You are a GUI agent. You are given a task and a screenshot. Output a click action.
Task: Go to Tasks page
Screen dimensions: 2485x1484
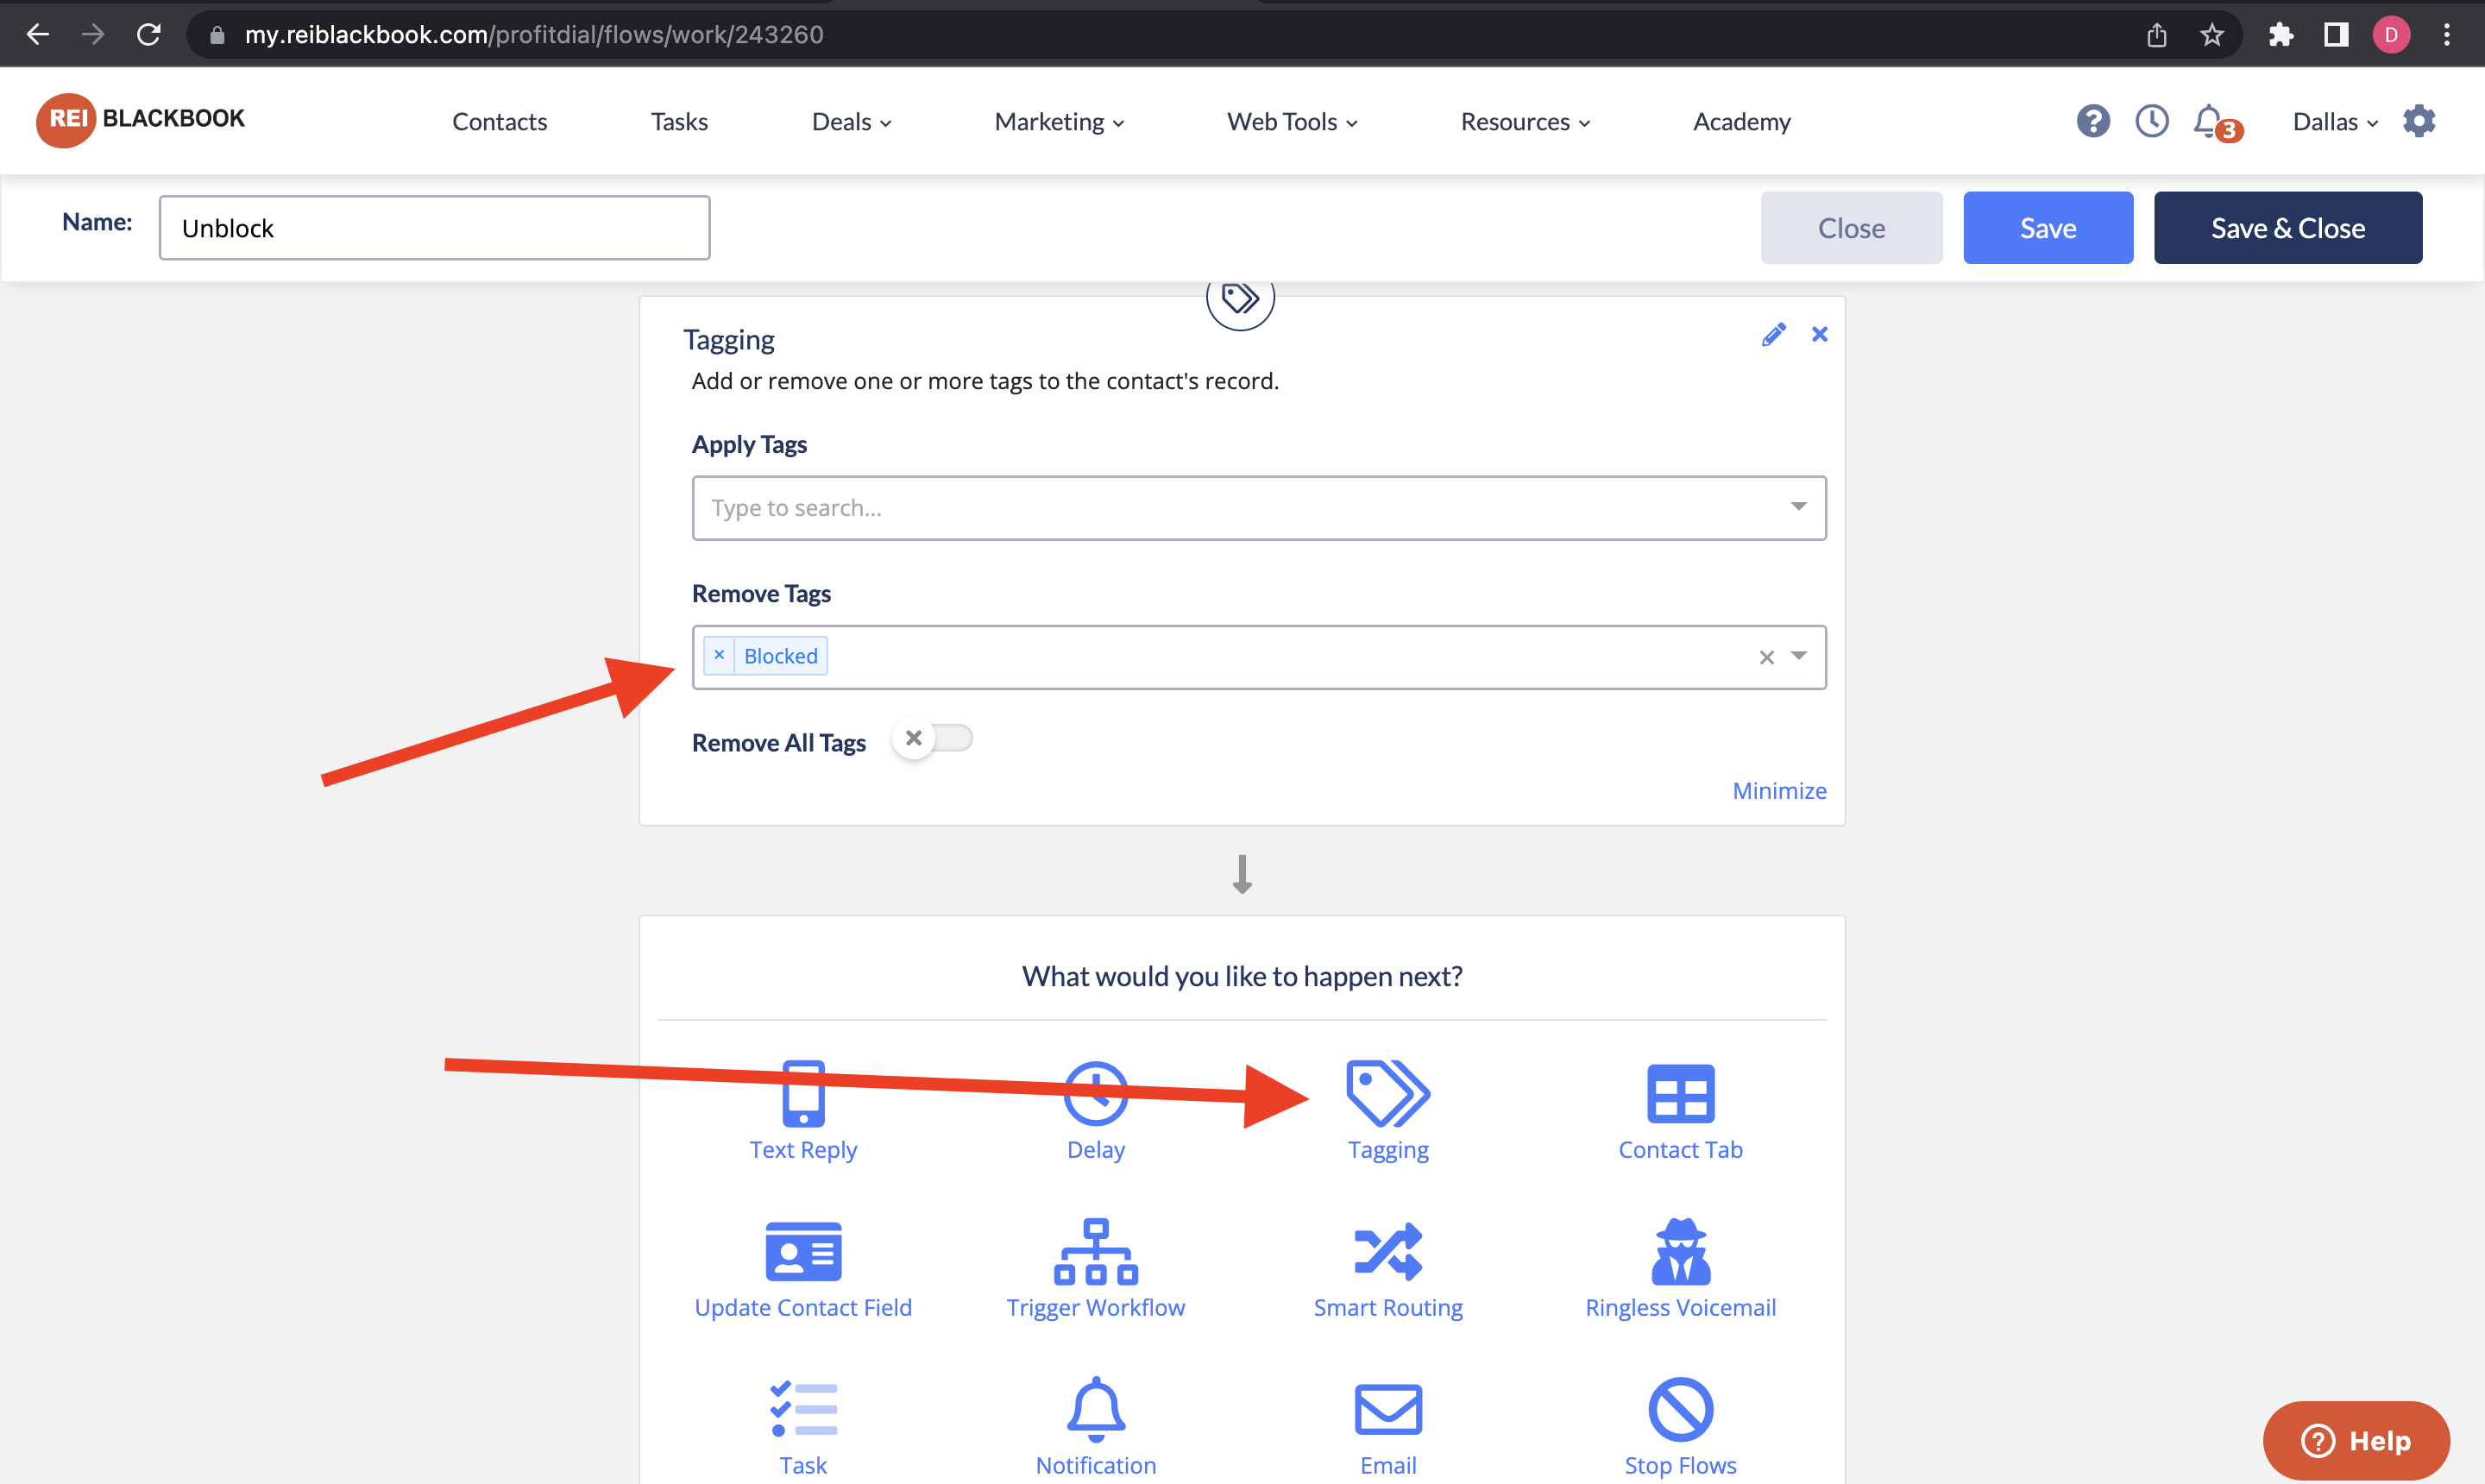(x=679, y=122)
